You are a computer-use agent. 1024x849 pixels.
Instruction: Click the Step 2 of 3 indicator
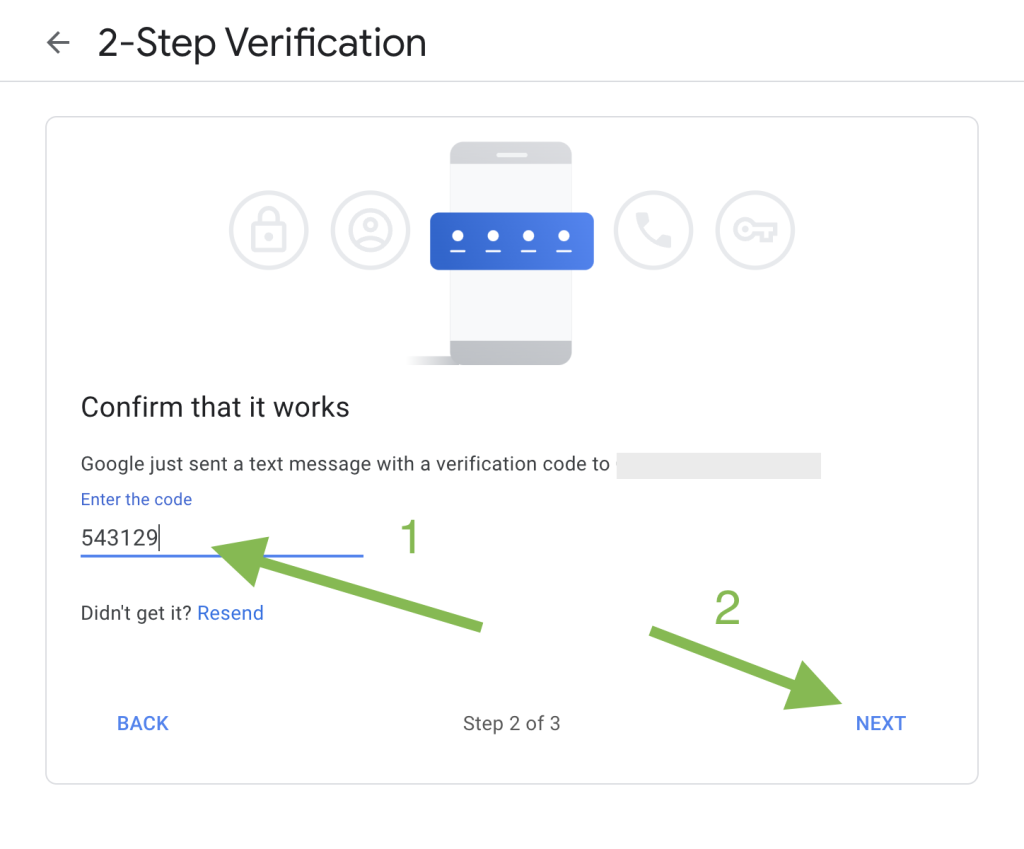tap(511, 723)
